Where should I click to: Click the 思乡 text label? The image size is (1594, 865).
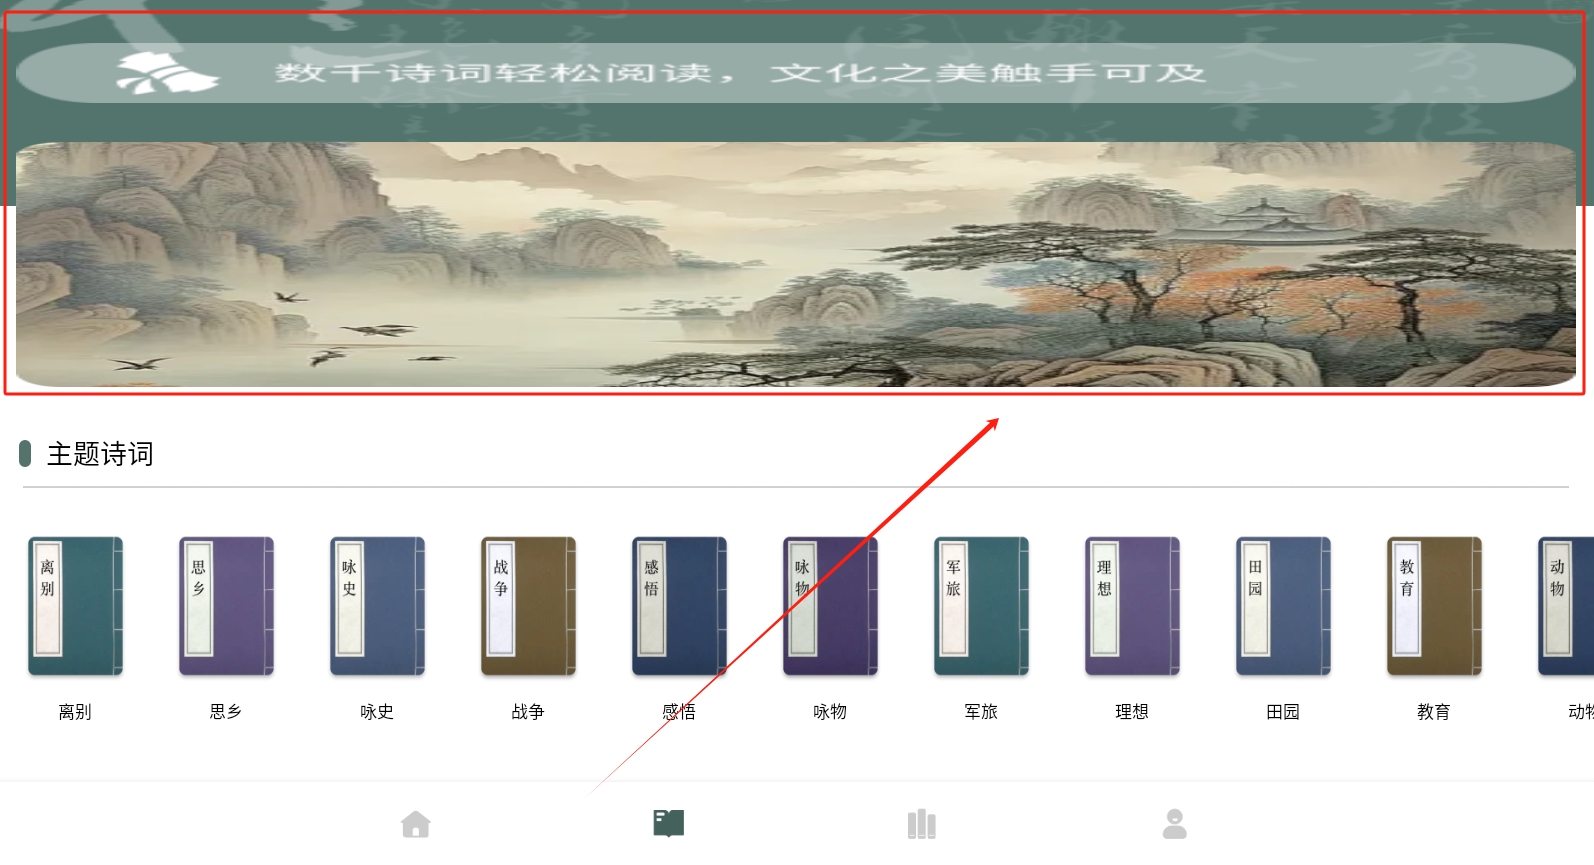[226, 711]
